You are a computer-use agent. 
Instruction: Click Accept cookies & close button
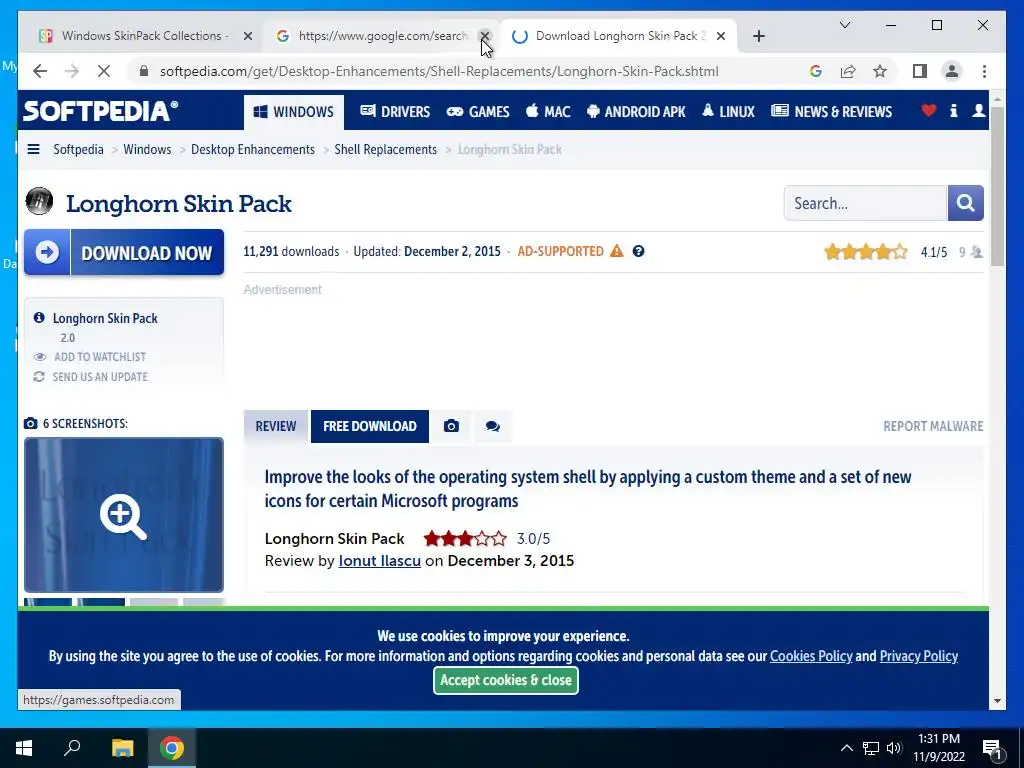505,680
